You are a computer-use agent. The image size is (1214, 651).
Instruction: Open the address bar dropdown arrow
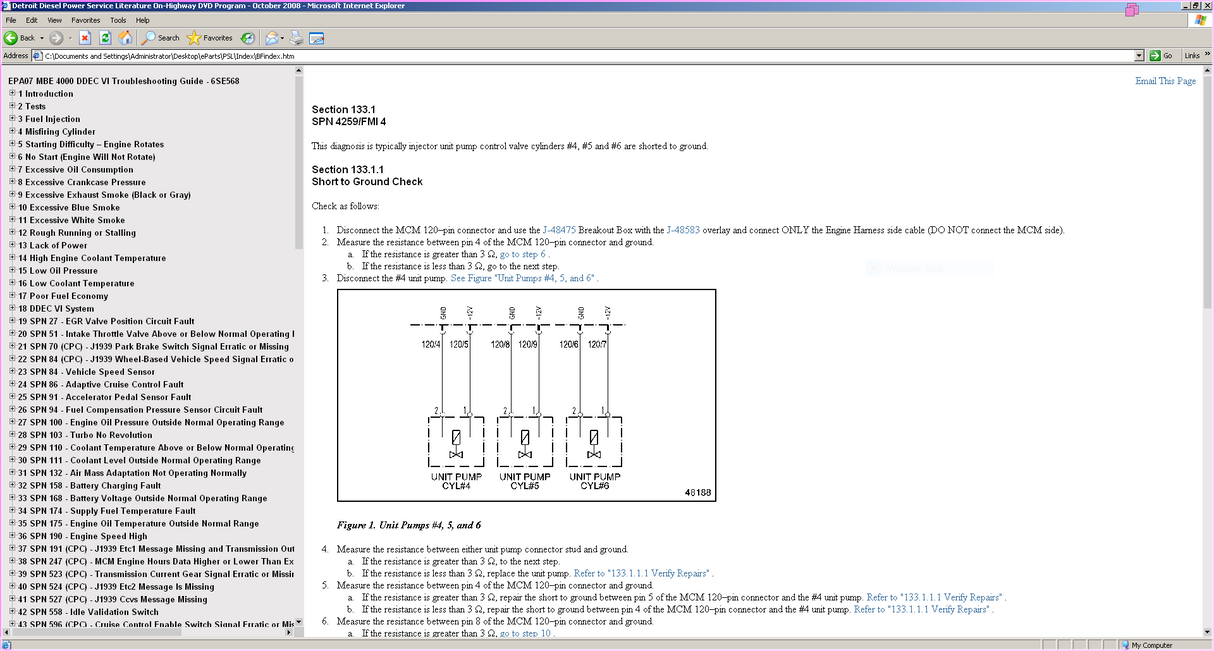point(1139,56)
